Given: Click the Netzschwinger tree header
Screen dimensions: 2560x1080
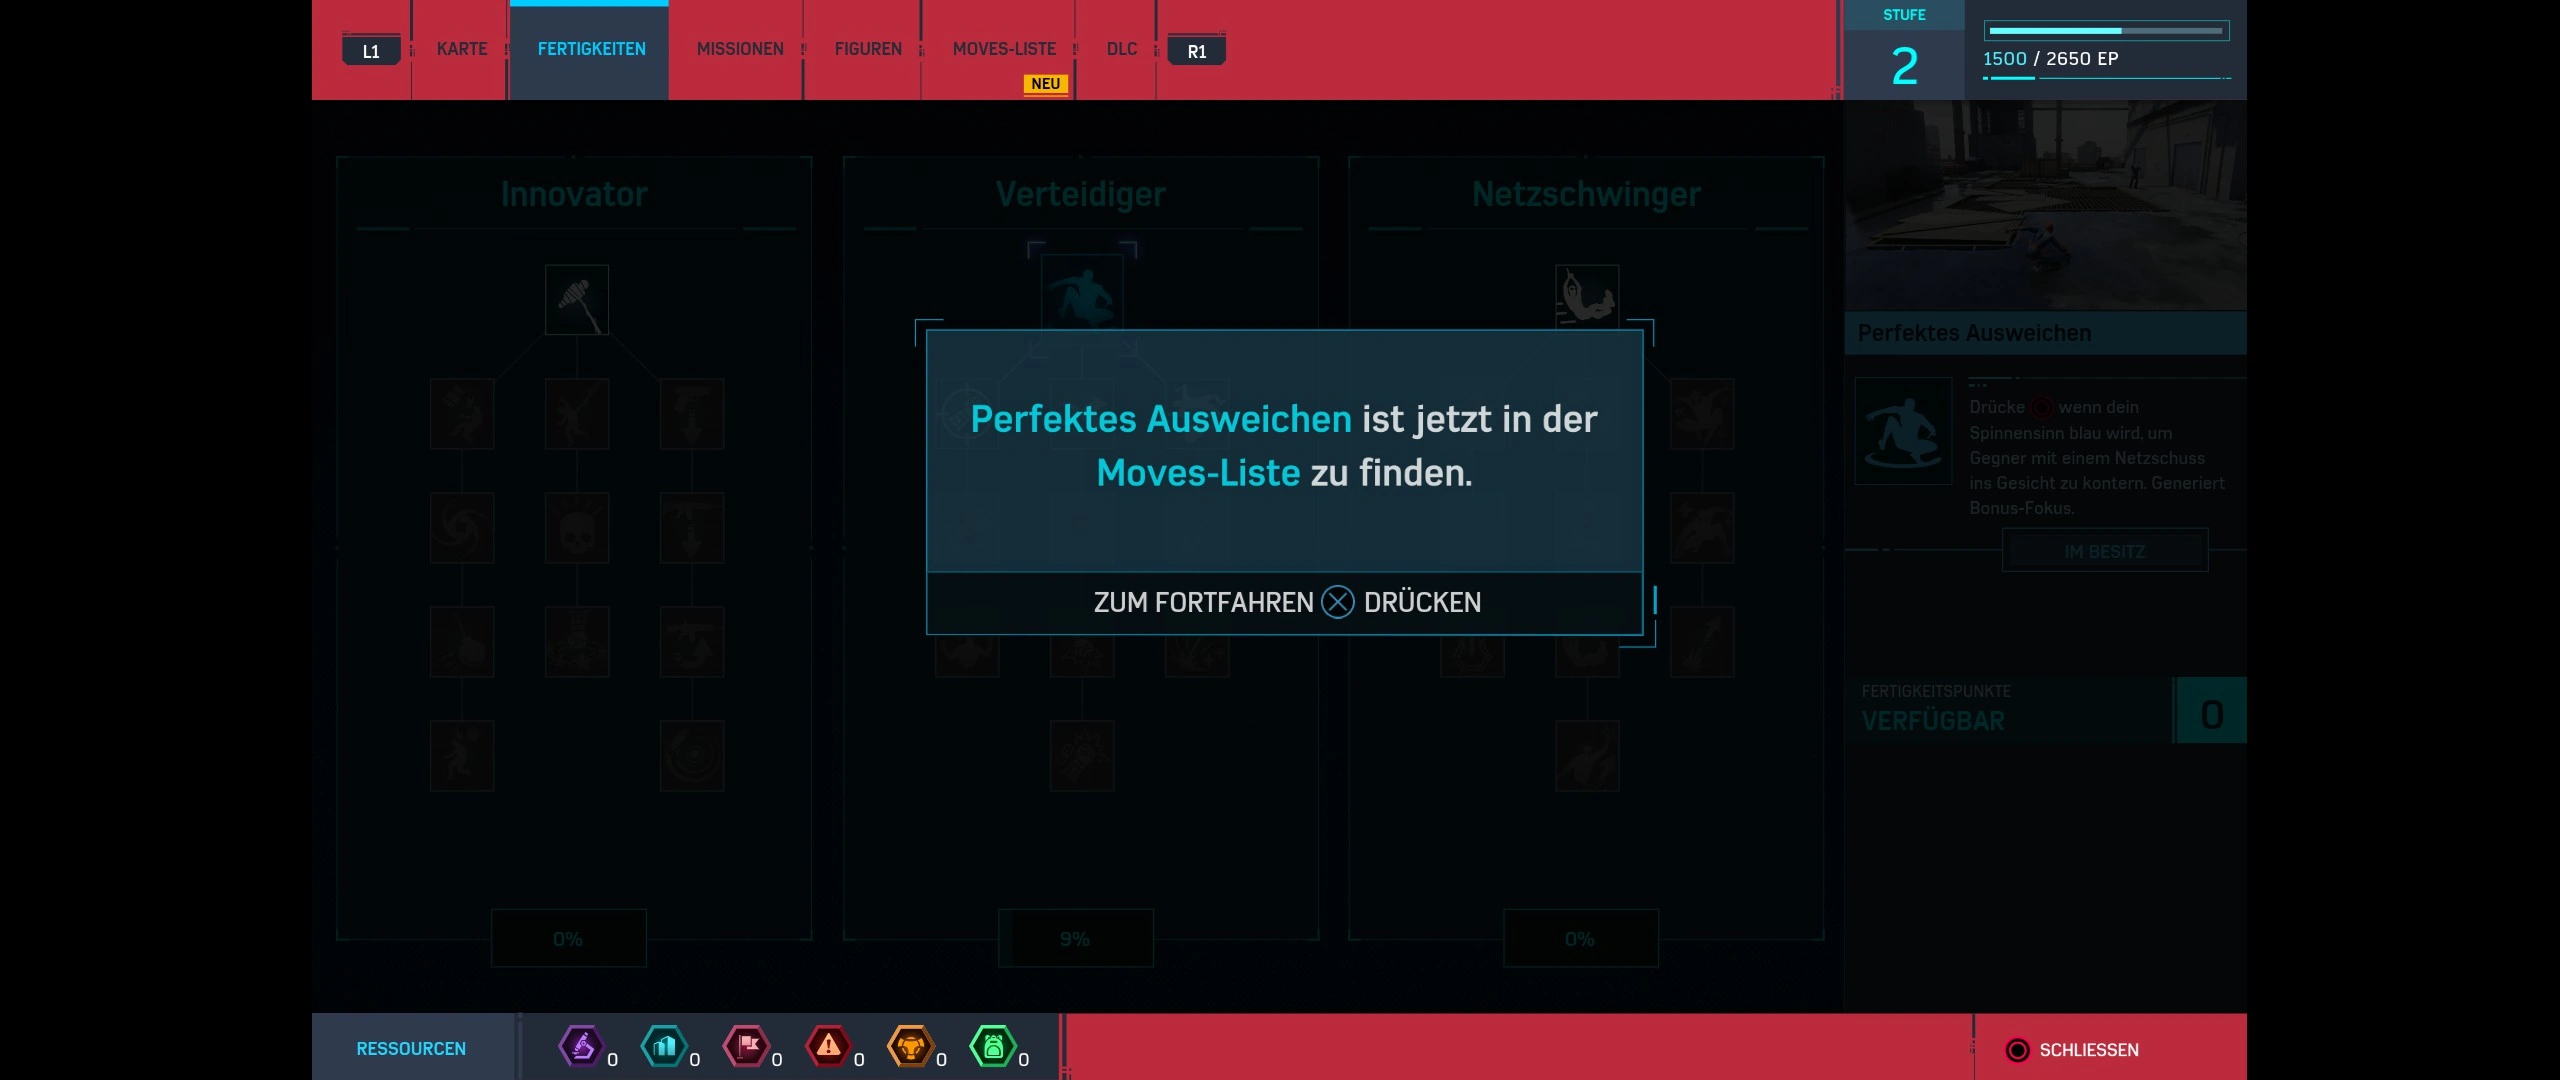Looking at the screenshot, I should point(1586,194).
